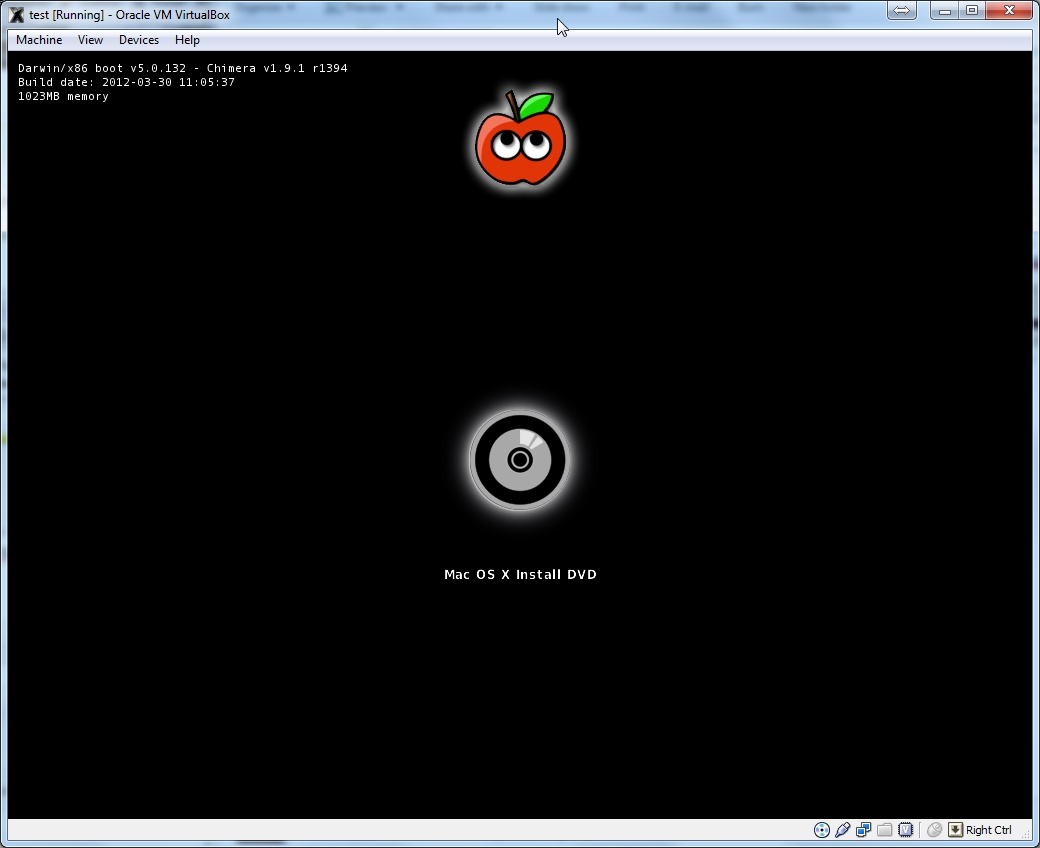Screen dimensions: 1040x848
Task: Click the Build date line
Action: (x=126, y=82)
